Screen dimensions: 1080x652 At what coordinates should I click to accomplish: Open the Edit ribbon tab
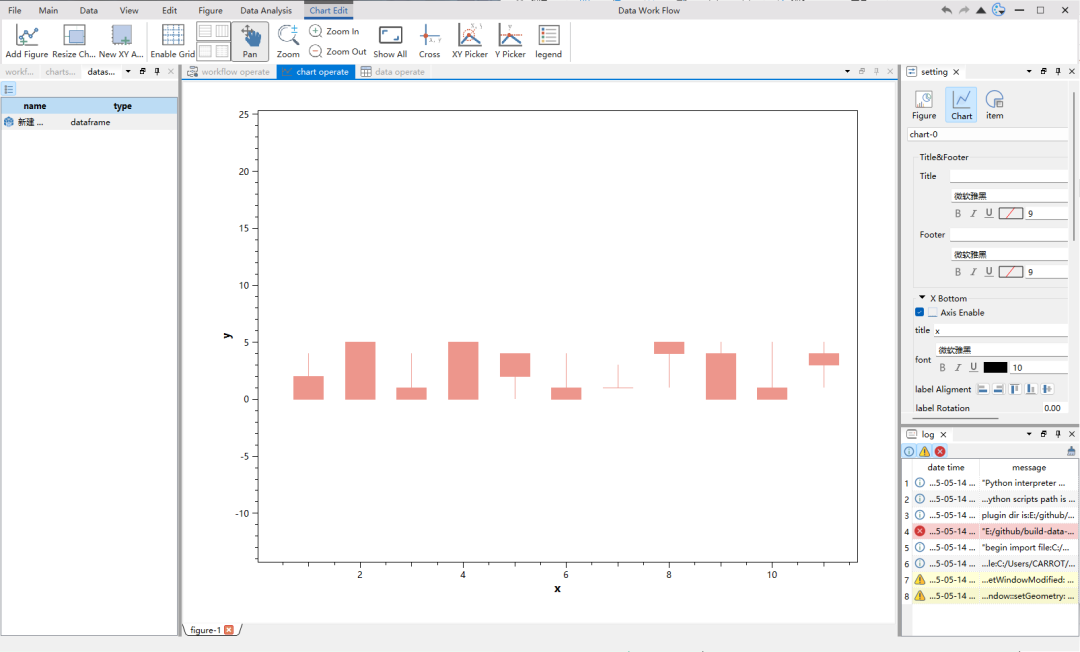pyautogui.click(x=169, y=10)
